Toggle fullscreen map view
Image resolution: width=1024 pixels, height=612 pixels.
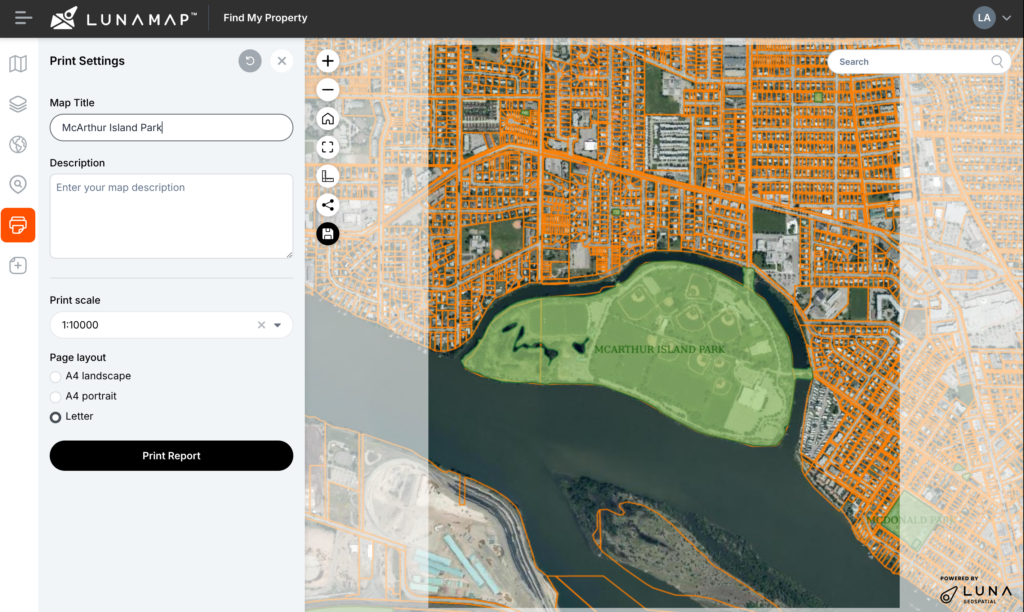click(328, 147)
